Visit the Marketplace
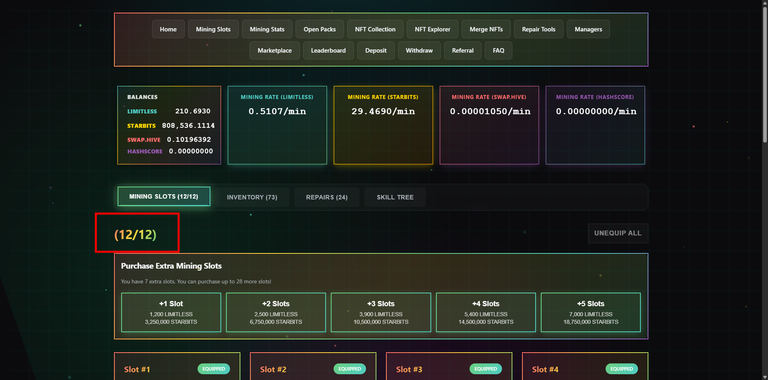 275,50
